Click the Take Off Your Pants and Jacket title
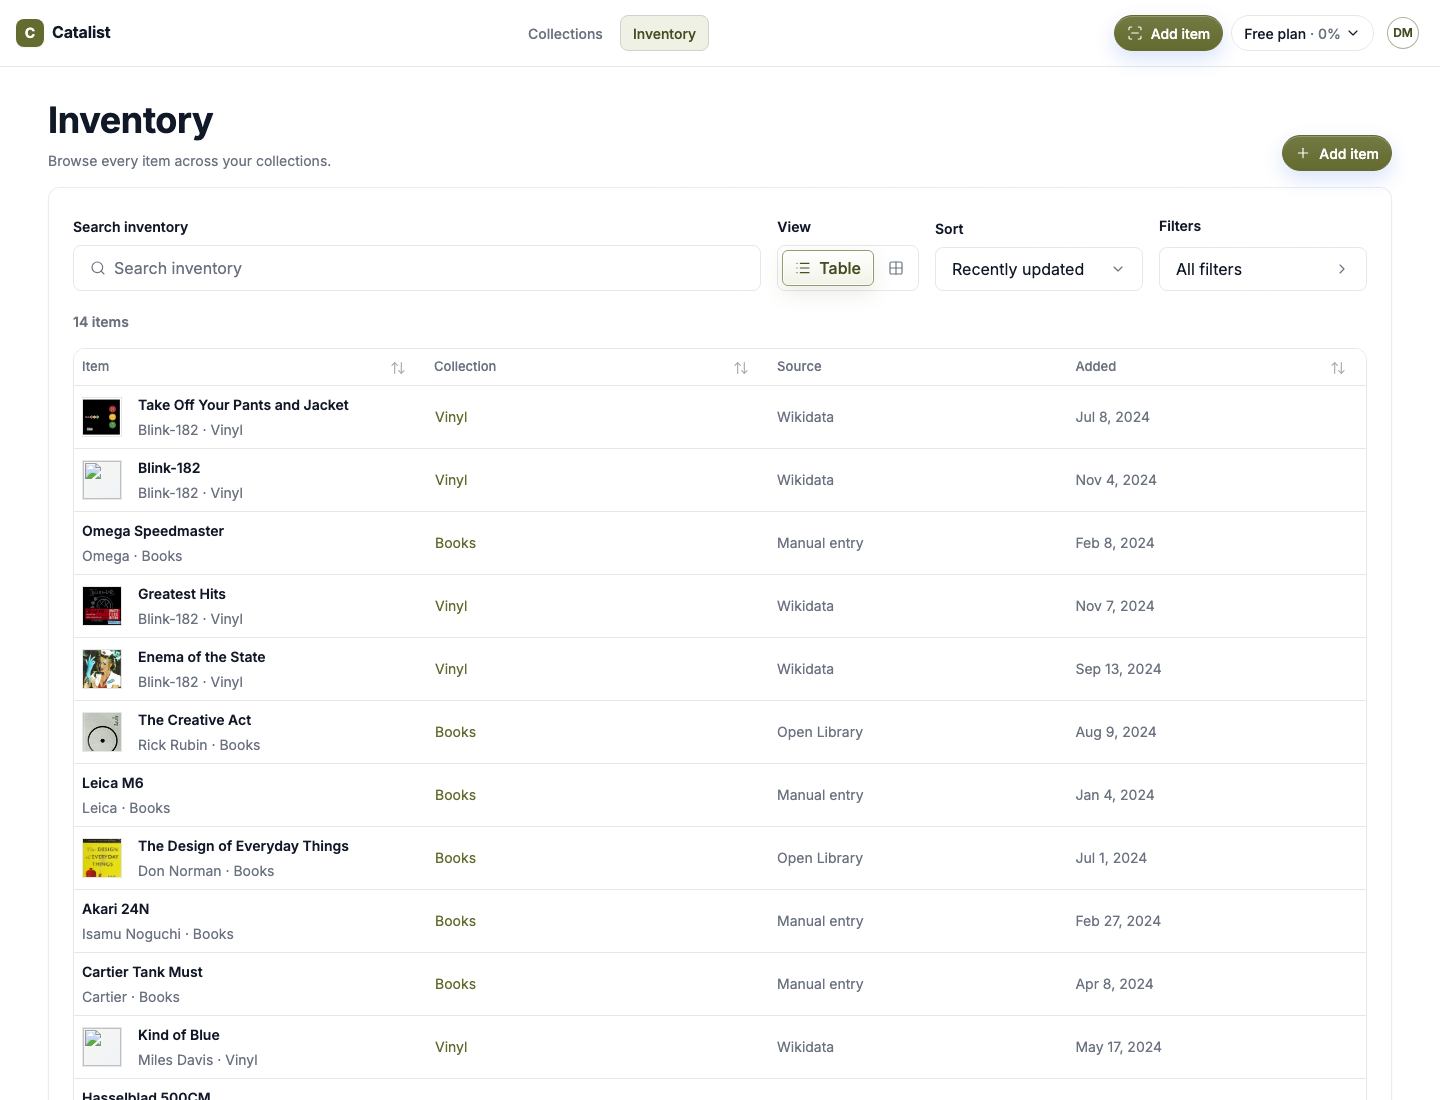Image resolution: width=1440 pixels, height=1100 pixels. point(243,405)
